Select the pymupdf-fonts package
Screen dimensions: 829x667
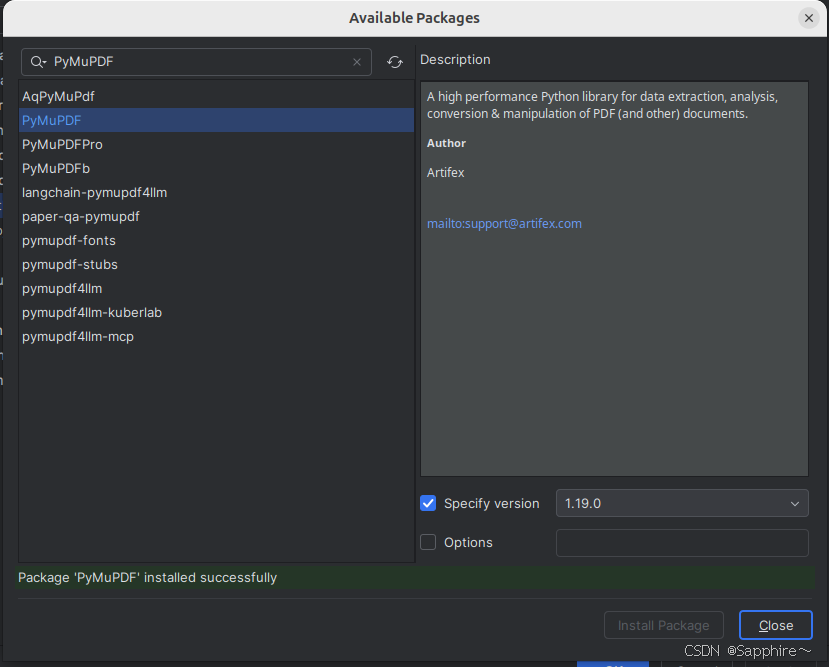point(216,240)
